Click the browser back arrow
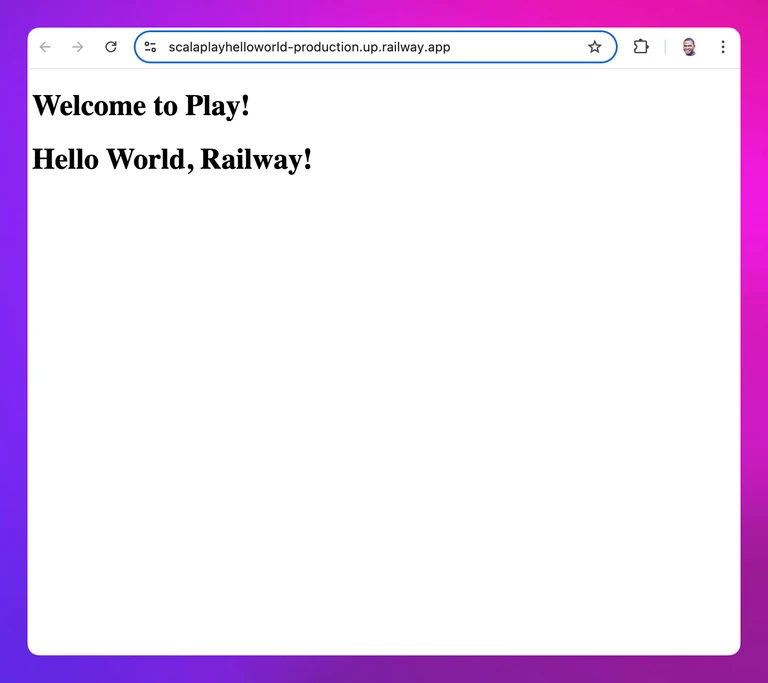The width and height of the screenshot is (768, 683). pos(45,47)
